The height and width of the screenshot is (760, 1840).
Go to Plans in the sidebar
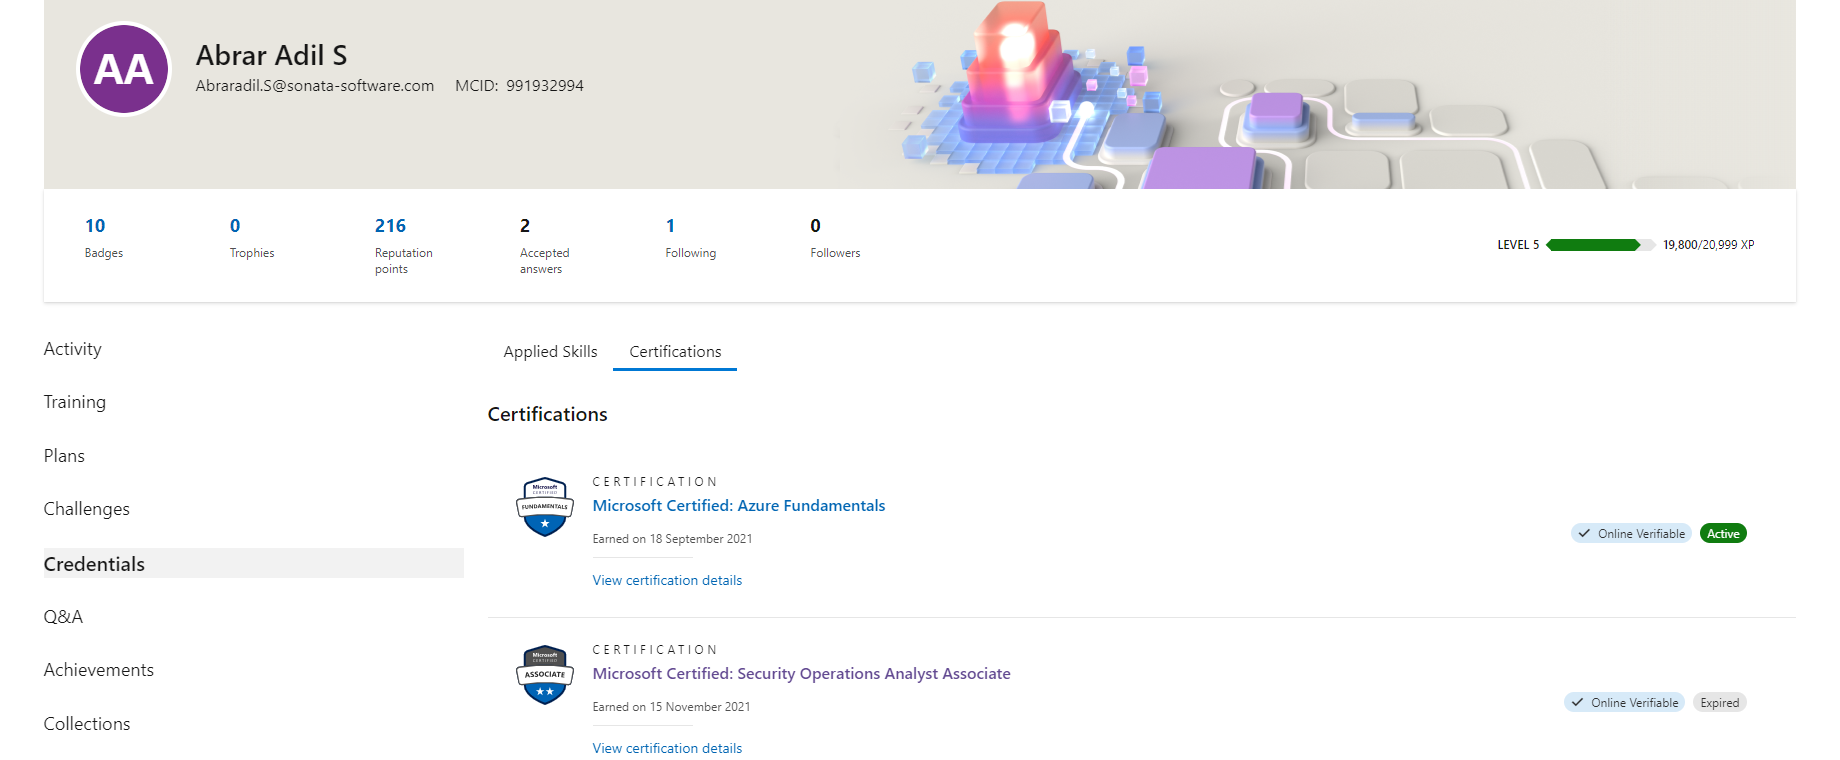click(64, 456)
